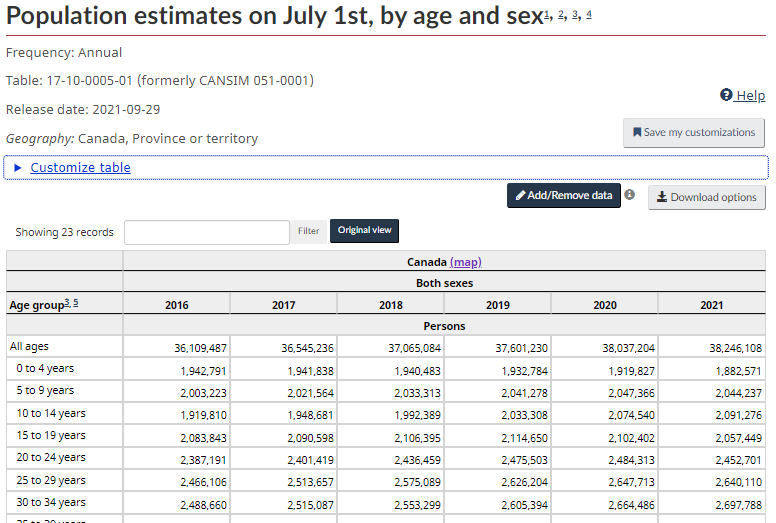Open the Help link

[x=742, y=95]
